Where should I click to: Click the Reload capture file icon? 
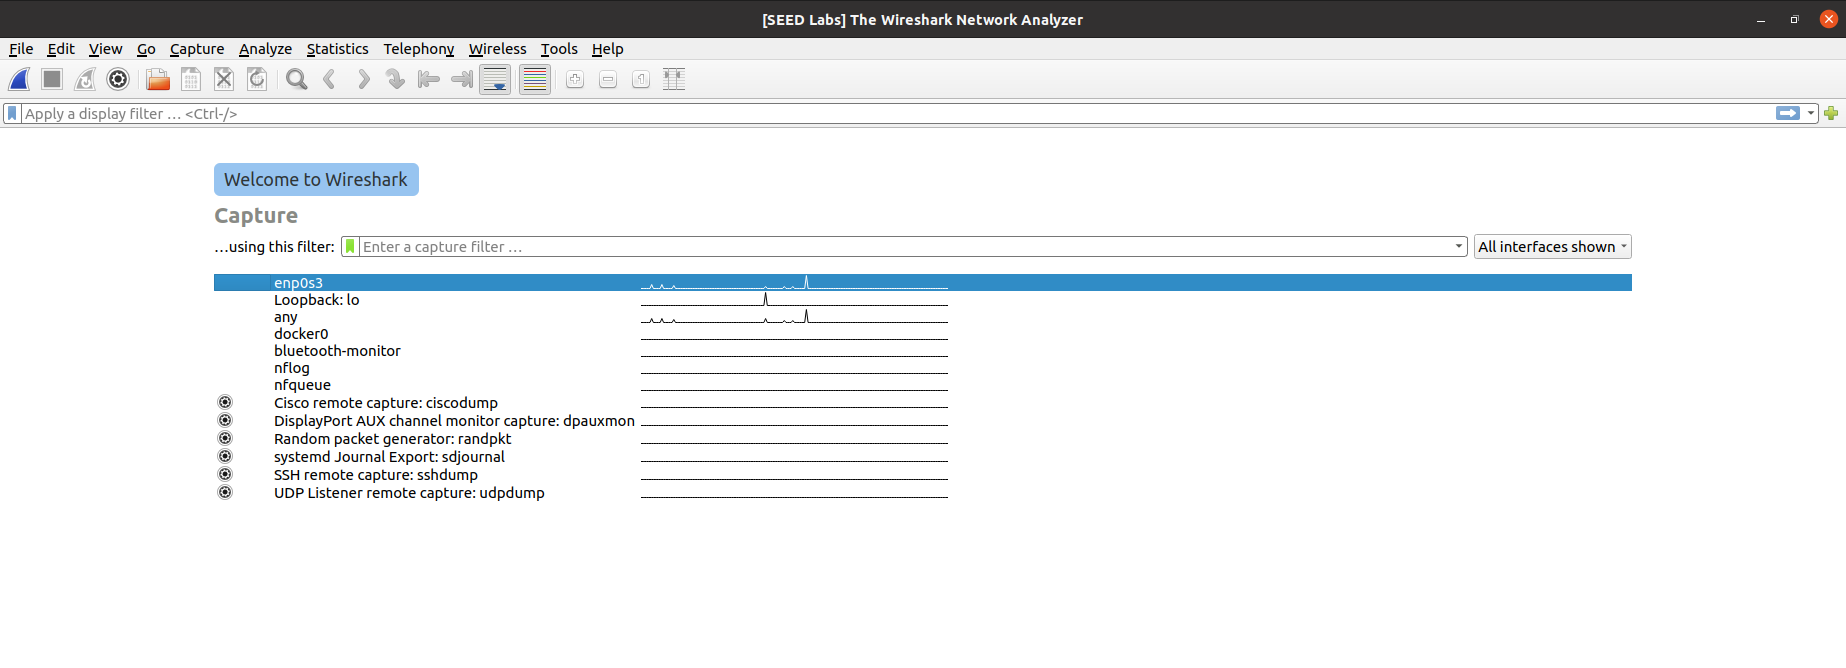(x=257, y=79)
